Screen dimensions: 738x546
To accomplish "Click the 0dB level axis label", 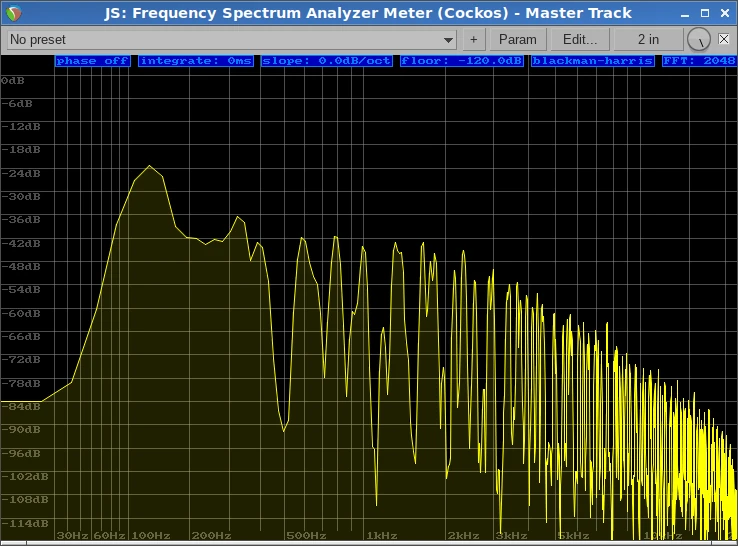I will point(13,80).
